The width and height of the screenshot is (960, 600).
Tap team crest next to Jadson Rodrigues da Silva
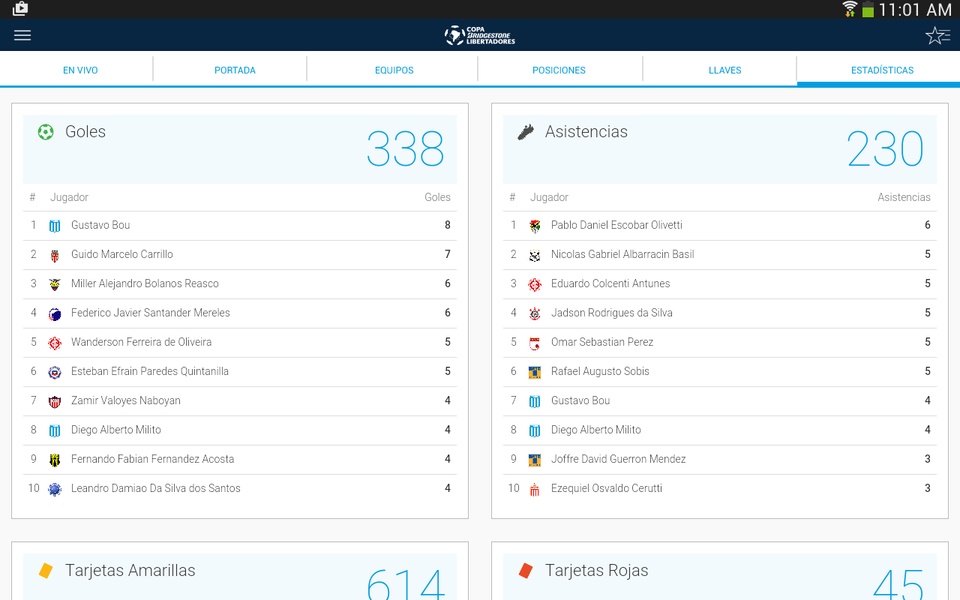534,313
